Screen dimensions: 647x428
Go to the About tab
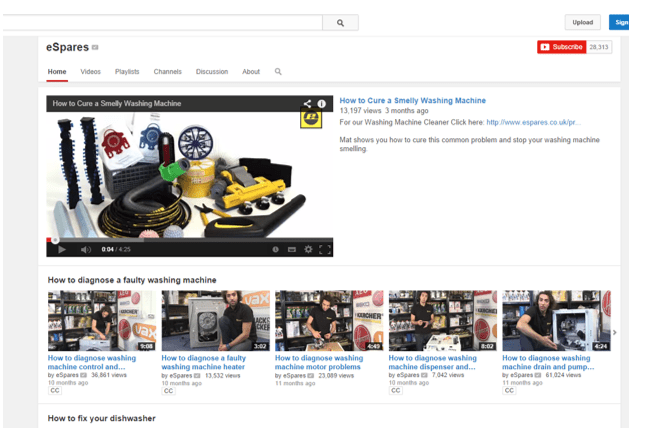point(251,71)
